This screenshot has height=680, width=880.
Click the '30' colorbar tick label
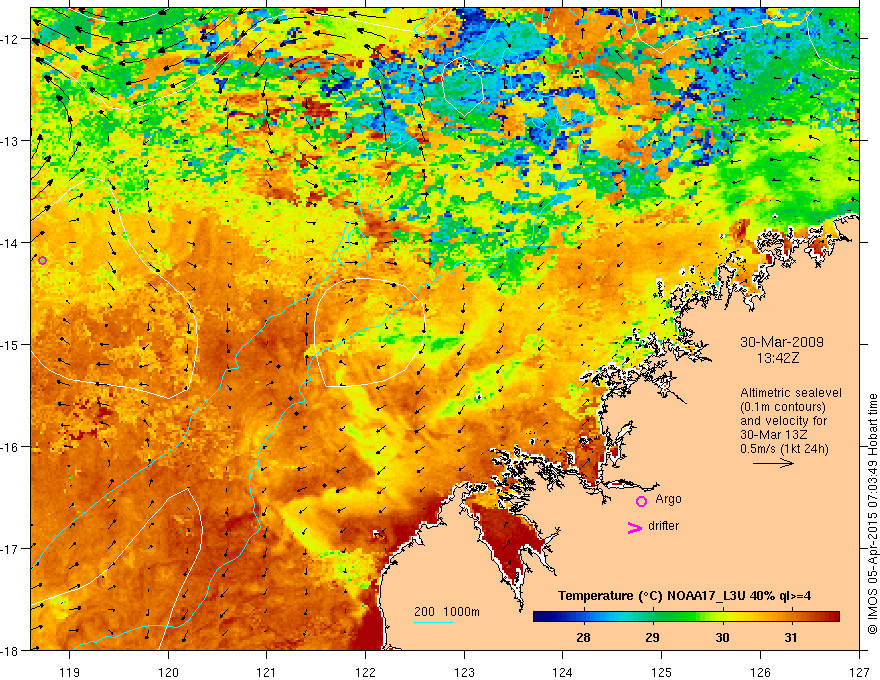[722, 637]
